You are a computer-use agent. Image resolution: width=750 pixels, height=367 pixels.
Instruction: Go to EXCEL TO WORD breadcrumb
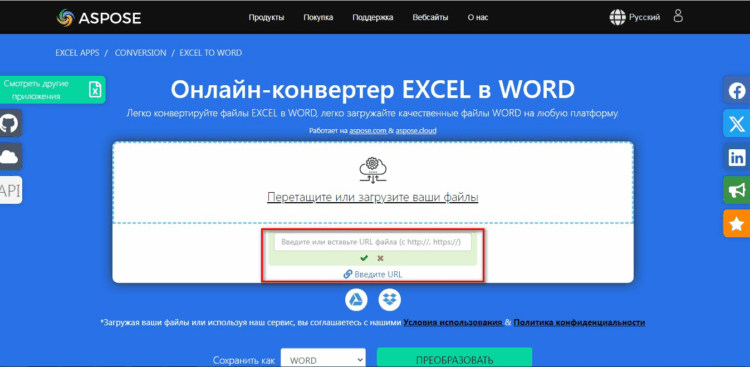pos(210,53)
